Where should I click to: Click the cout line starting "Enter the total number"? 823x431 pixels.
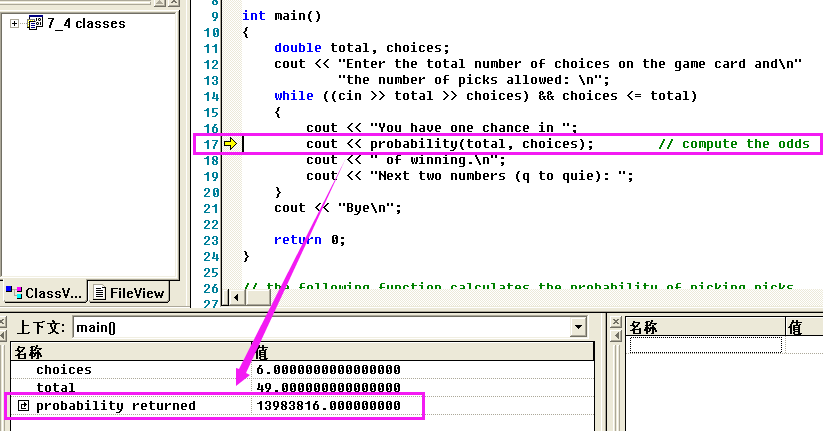pyautogui.click(x=538, y=64)
